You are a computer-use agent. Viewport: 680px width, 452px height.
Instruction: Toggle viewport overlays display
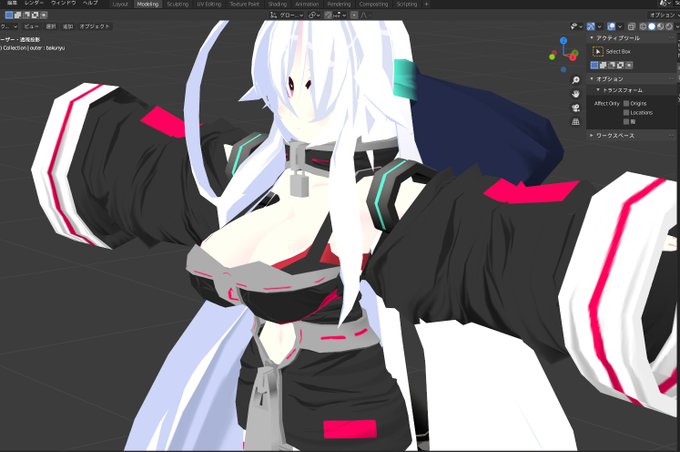[x=611, y=26]
